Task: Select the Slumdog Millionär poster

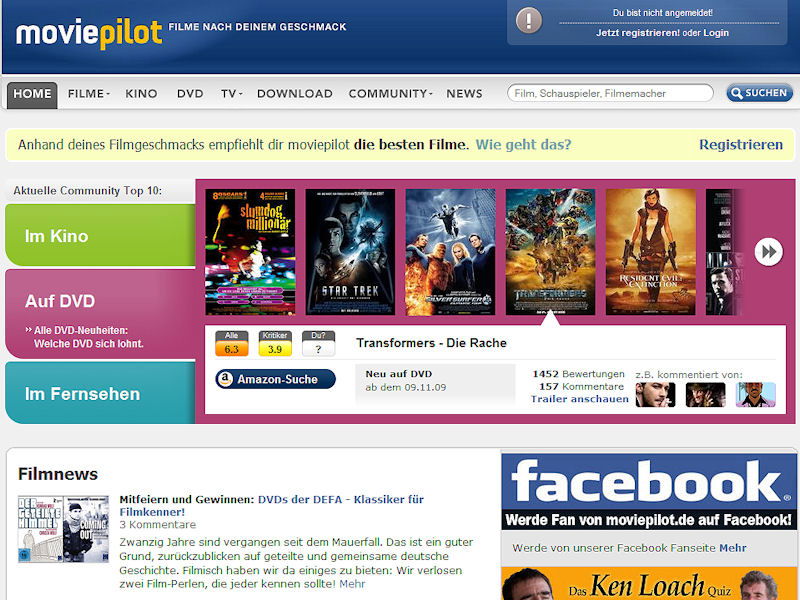Action: pyautogui.click(x=250, y=252)
